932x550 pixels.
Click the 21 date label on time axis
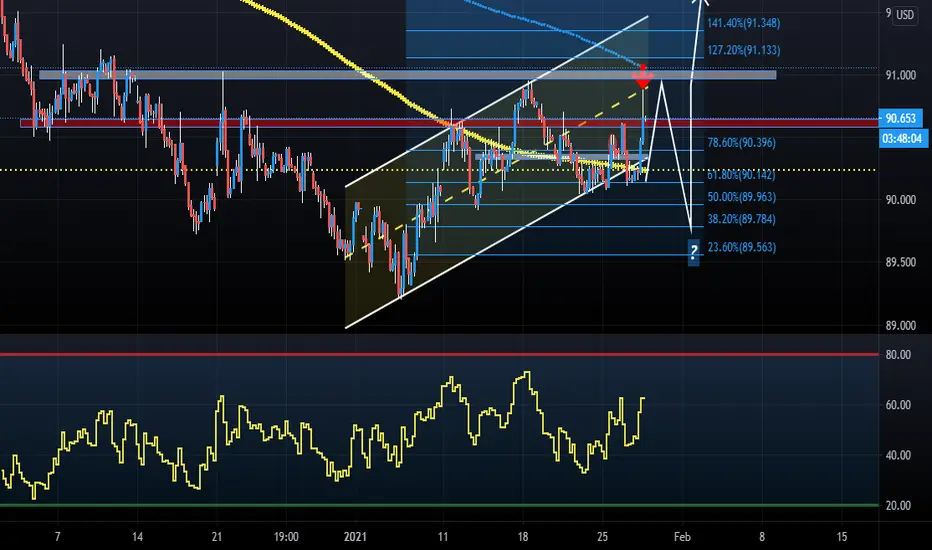[x=217, y=537]
